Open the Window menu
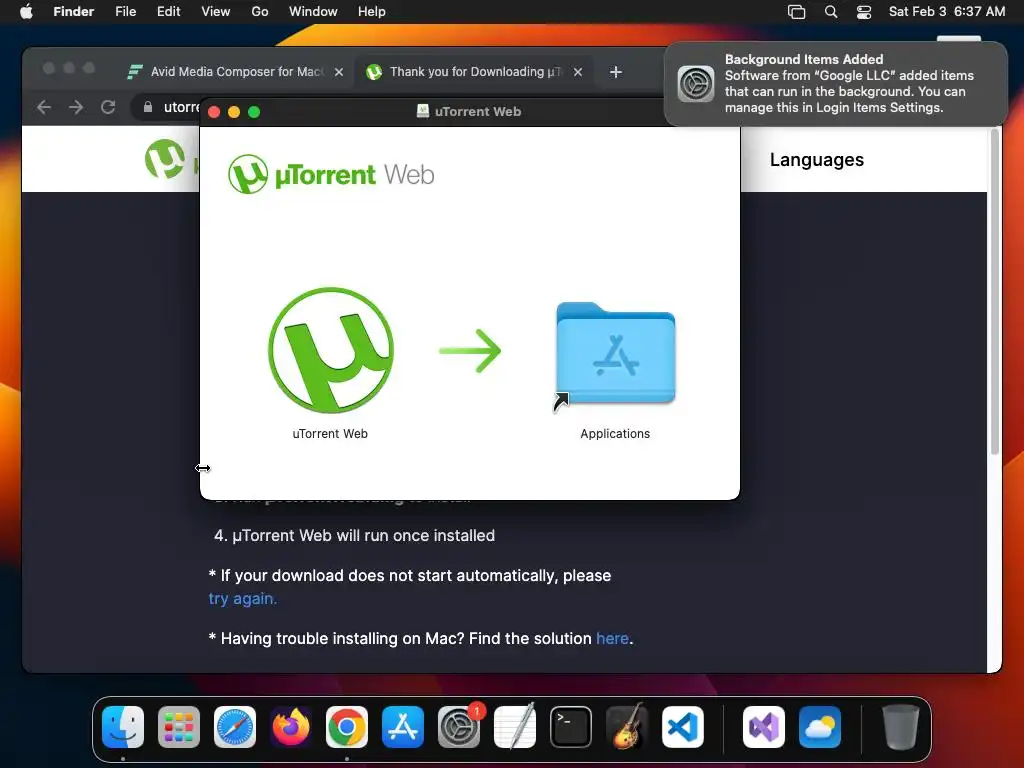The width and height of the screenshot is (1024, 768). pos(313,11)
